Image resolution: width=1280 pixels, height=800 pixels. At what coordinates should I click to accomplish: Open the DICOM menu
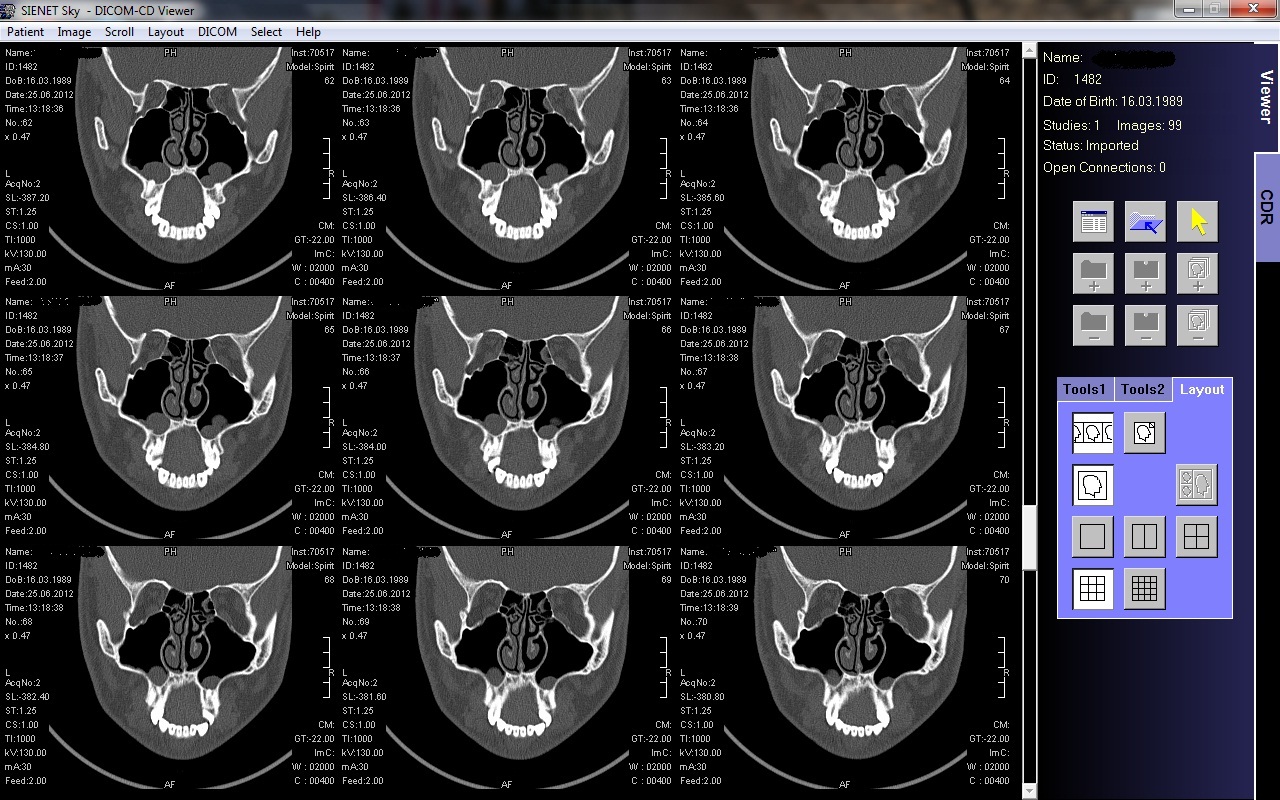(x=217, y=32)
